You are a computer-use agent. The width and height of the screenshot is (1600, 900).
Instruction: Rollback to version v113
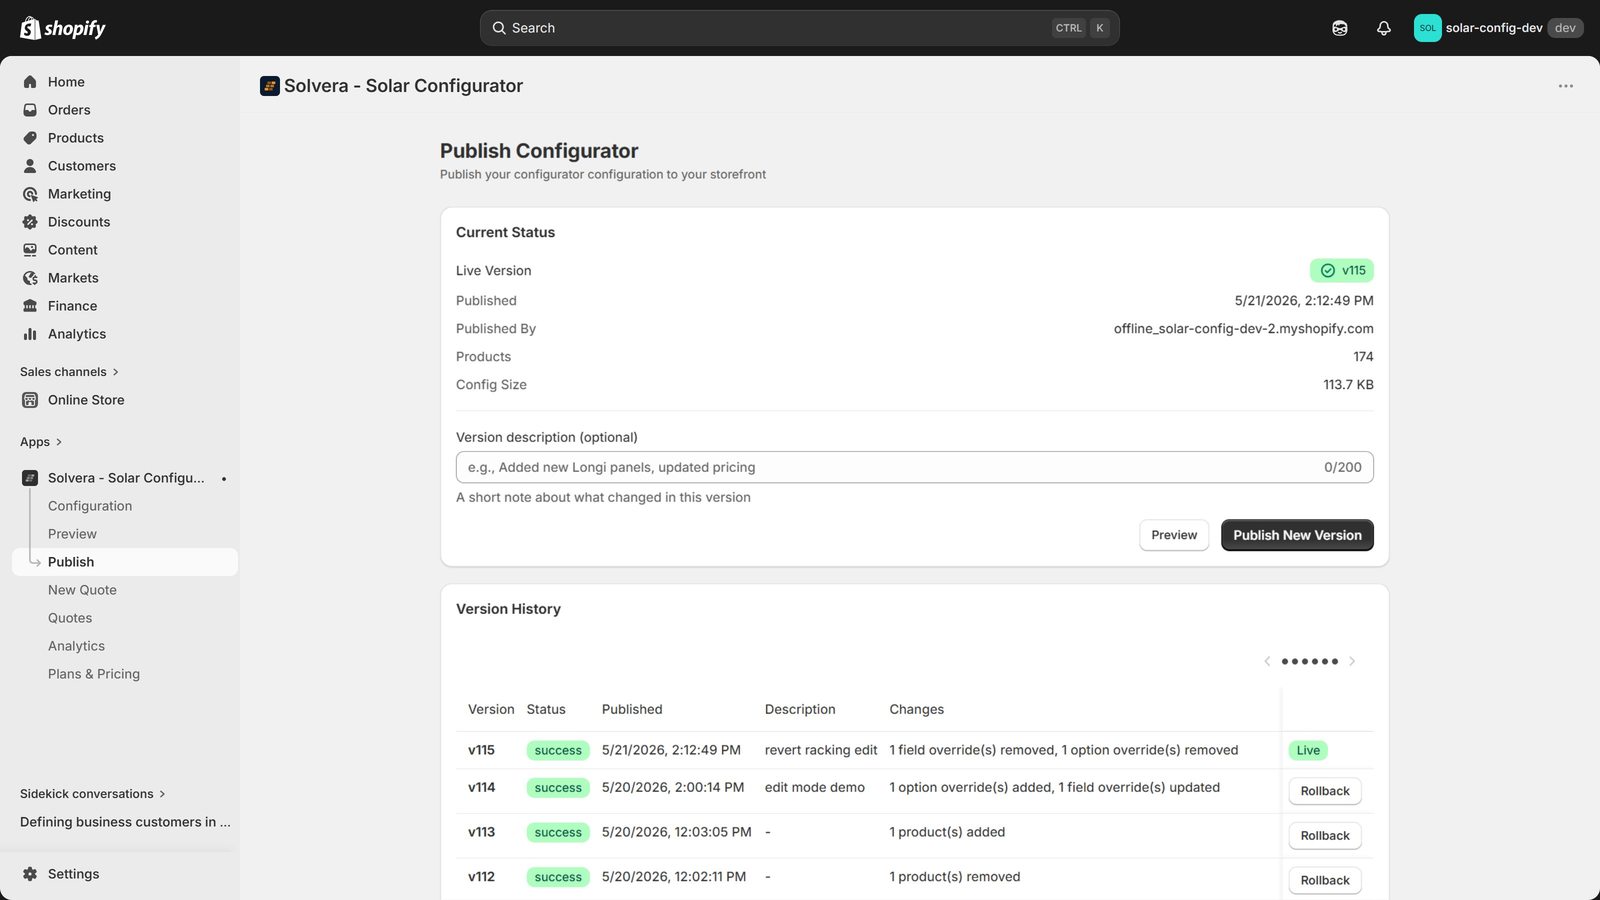coord(1325,836)
